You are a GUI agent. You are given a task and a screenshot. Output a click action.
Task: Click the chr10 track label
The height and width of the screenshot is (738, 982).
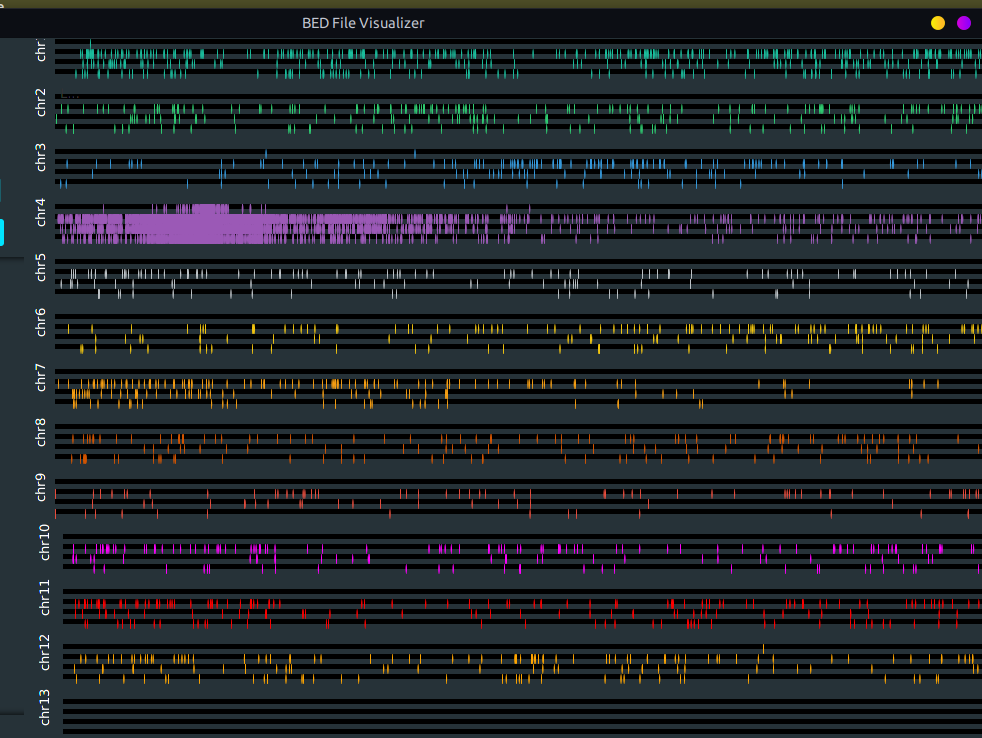click(x=44, y=545)
